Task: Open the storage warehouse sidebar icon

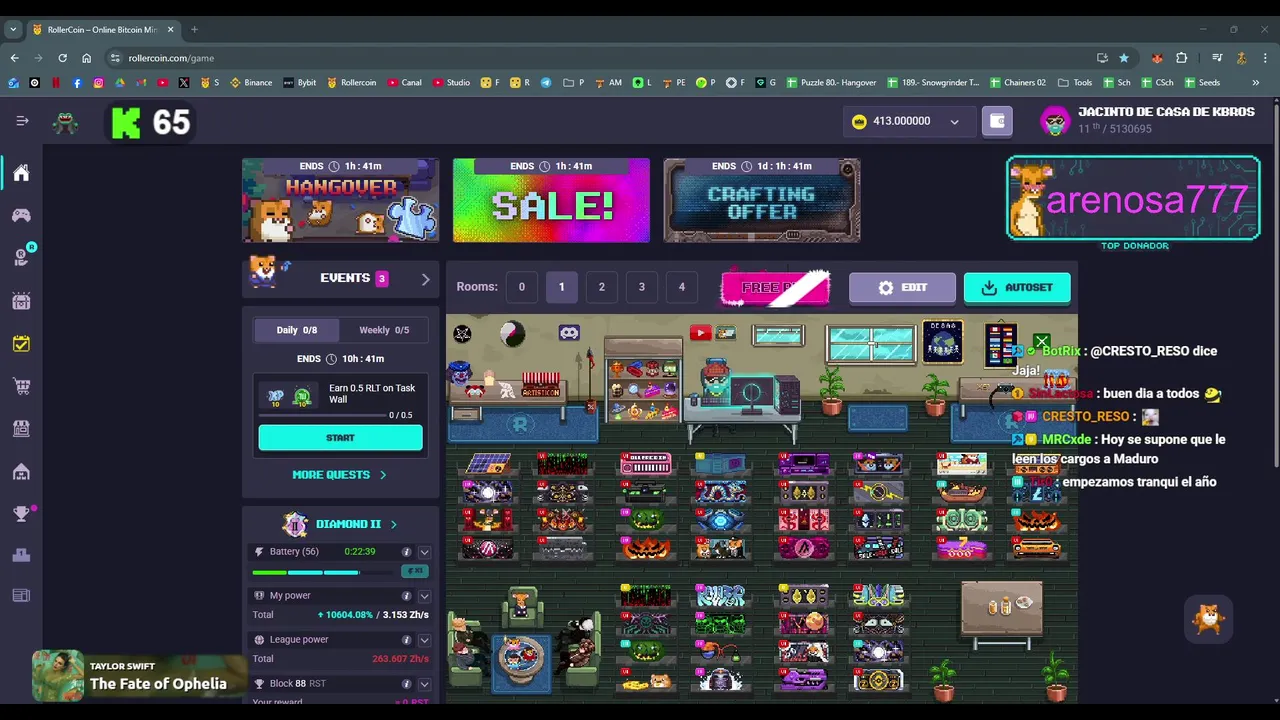Action: point(21,471)
